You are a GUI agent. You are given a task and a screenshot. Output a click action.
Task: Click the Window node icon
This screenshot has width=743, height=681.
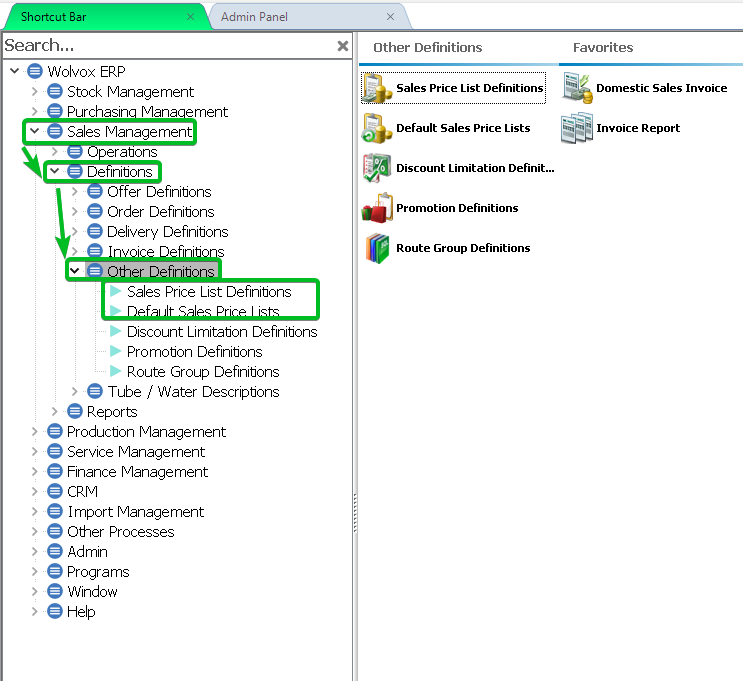[x=55, y=591]
